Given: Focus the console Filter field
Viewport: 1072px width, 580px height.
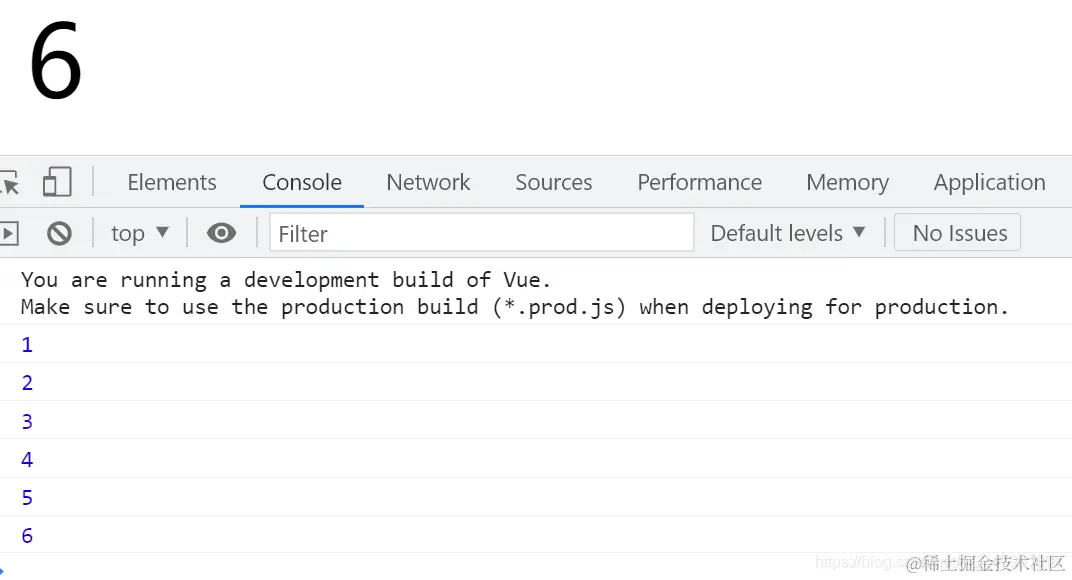Looking at the screenshot, I should pyautogui.click(x=481, y=233).
